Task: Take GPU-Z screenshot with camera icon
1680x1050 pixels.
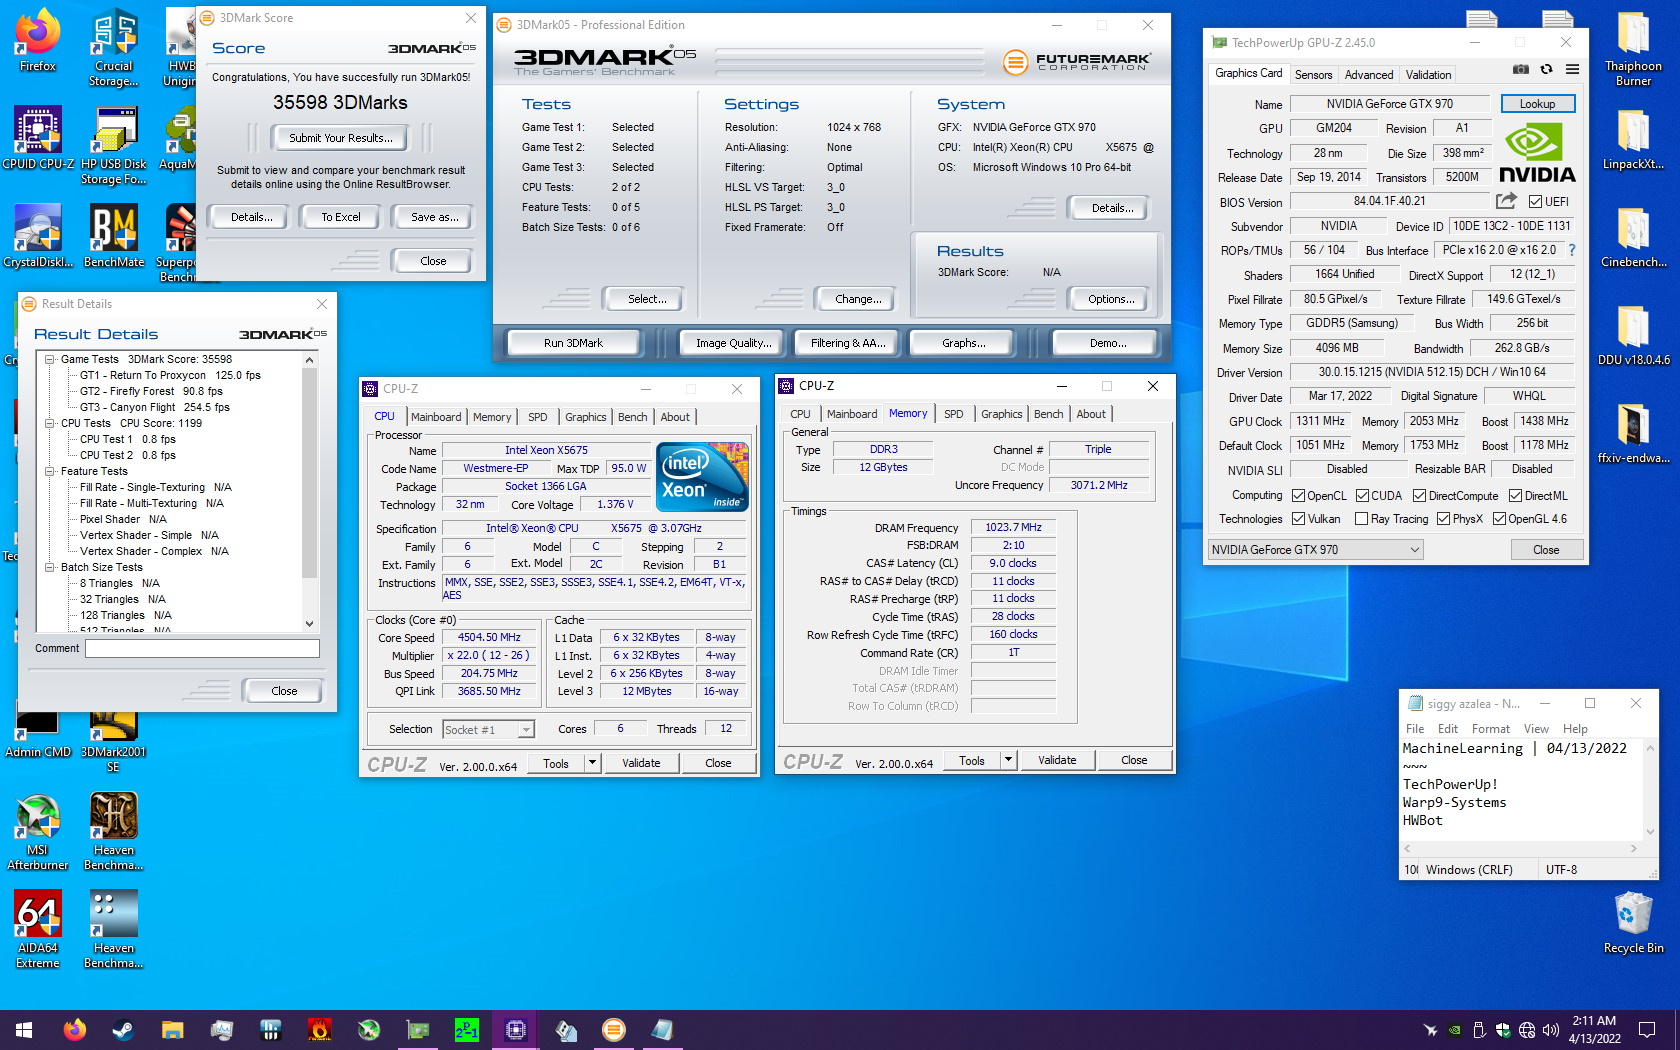Action: (x=1520, y=70)
